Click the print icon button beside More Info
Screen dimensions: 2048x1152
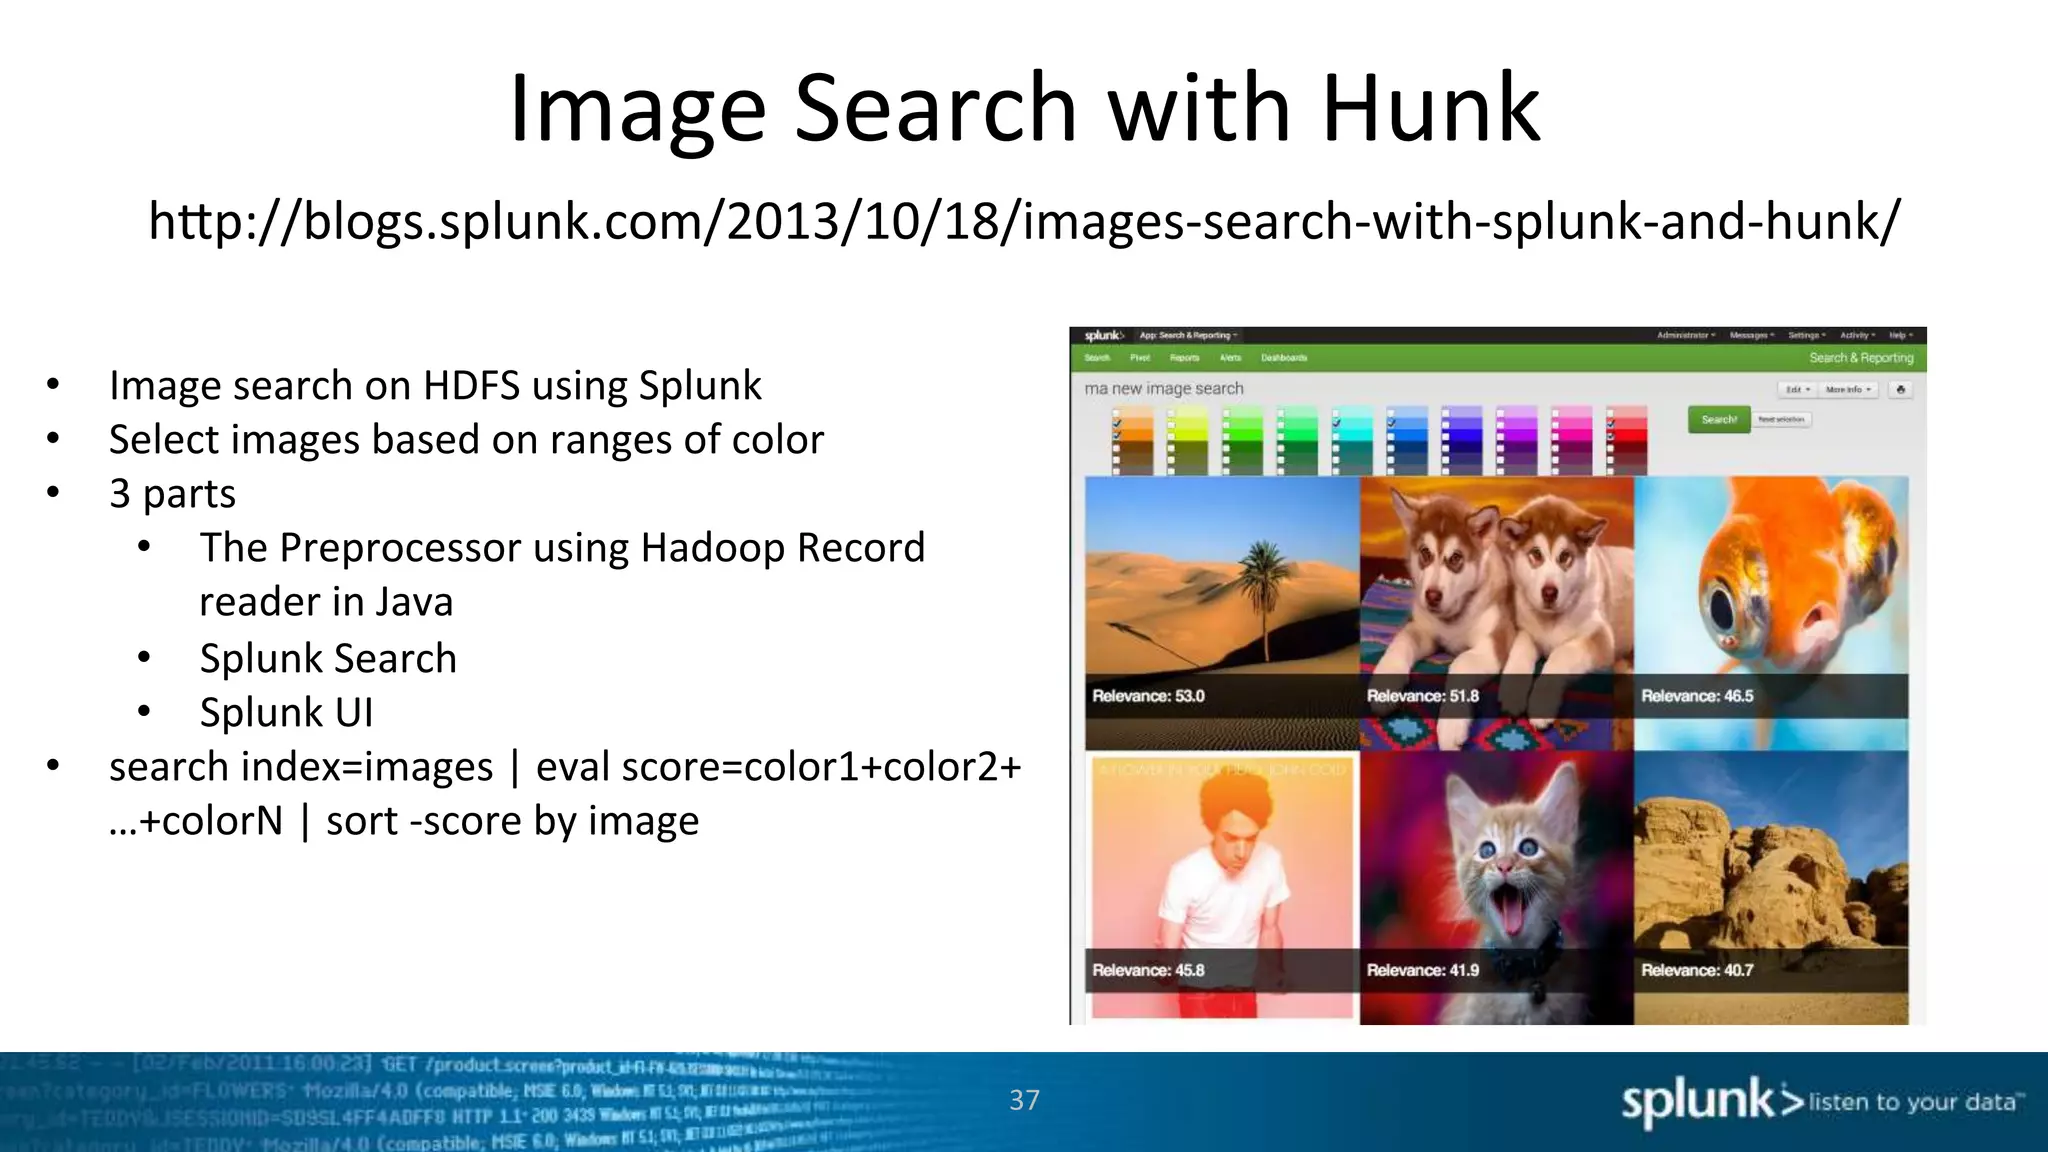(1901, 389)
